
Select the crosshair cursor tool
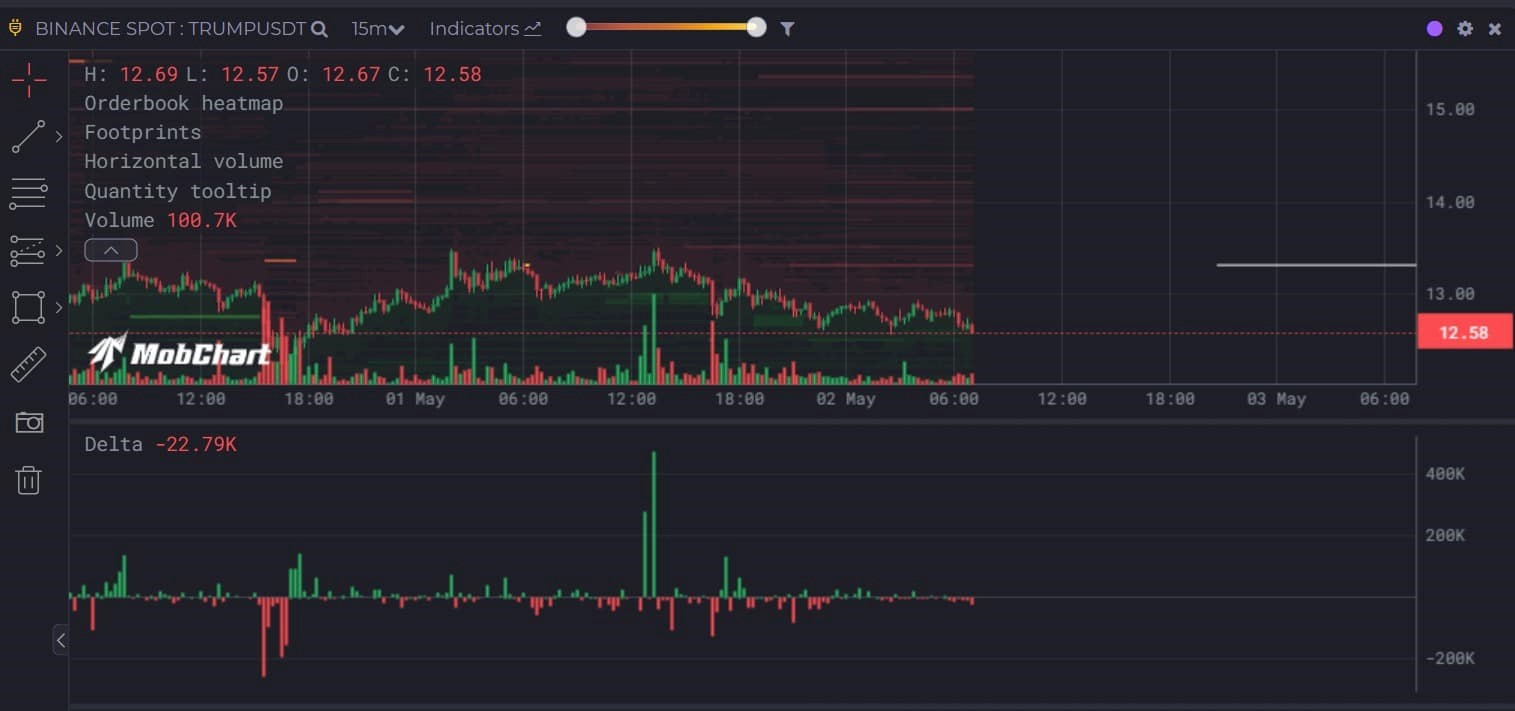[x=29, y=80]
